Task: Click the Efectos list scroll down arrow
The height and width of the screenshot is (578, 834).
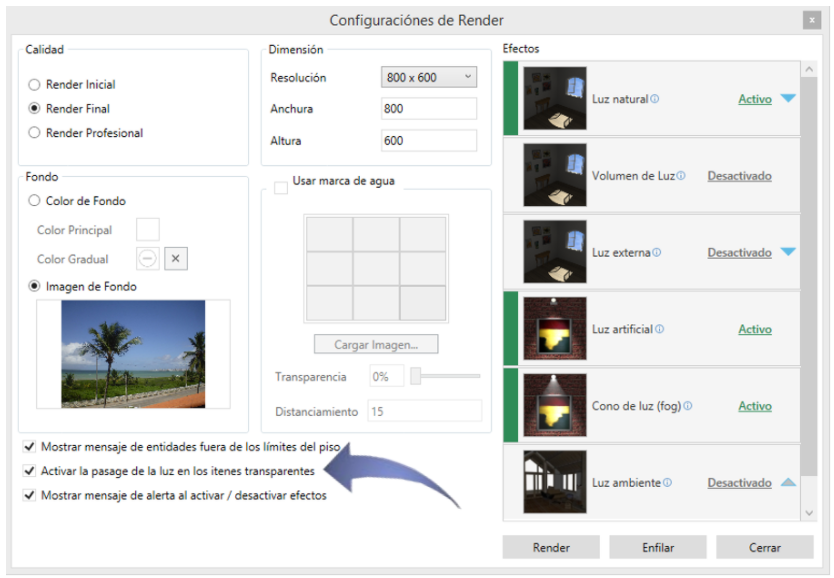Action: pos(809,513)
